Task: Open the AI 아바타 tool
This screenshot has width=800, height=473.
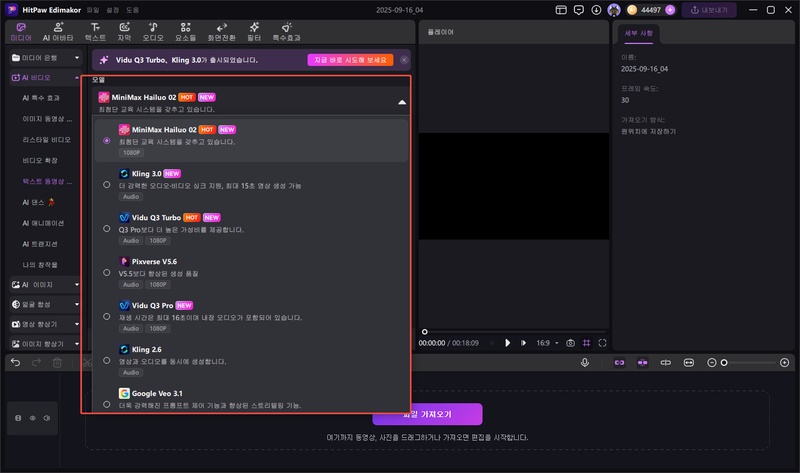Action: (58, 32)
